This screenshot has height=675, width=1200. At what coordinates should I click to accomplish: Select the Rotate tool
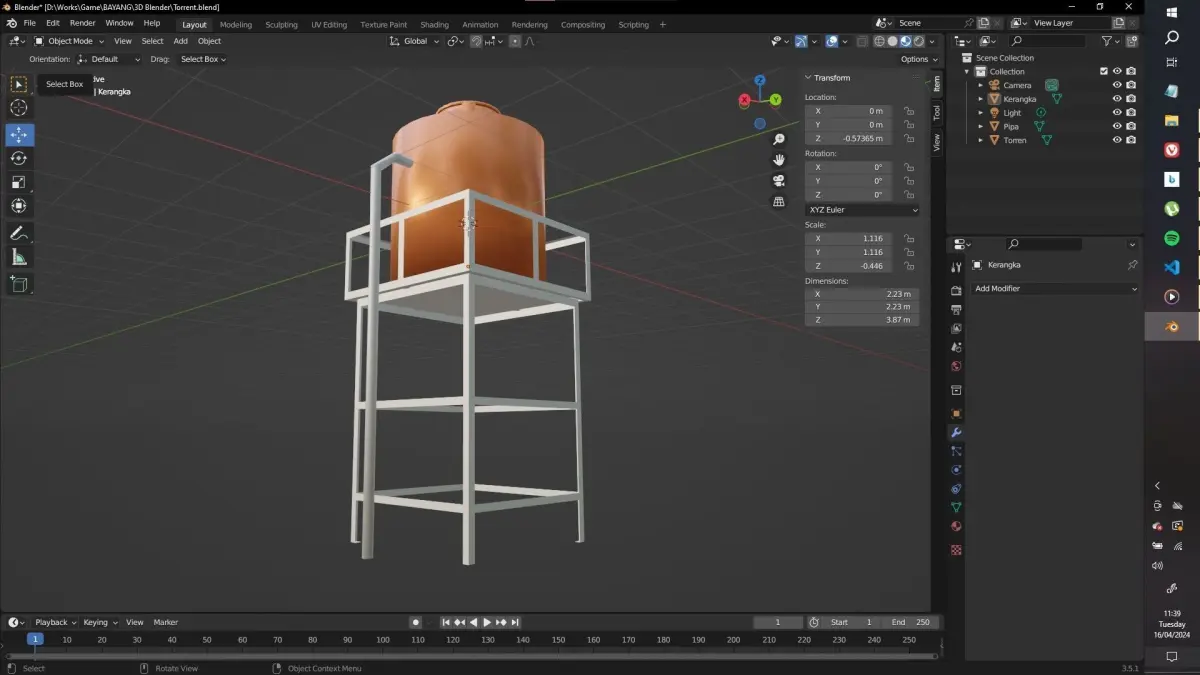point(19,158)
